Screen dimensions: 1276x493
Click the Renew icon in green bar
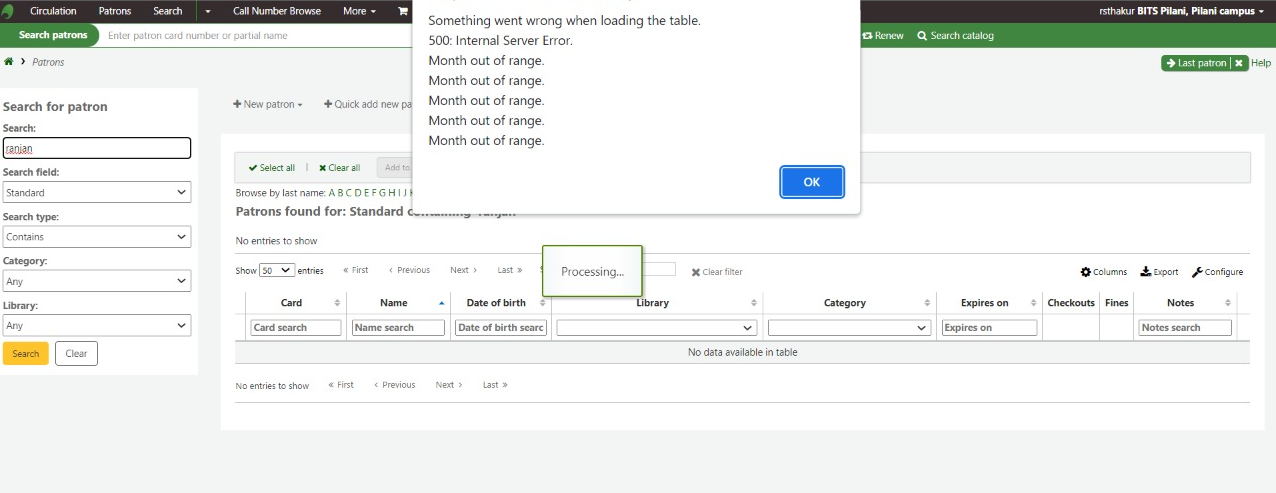867,36
